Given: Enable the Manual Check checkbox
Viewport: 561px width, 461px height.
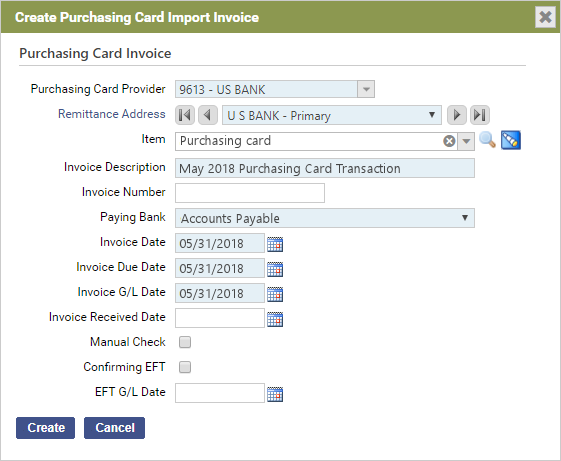Looking at the screenshot, I should point(185,342).
